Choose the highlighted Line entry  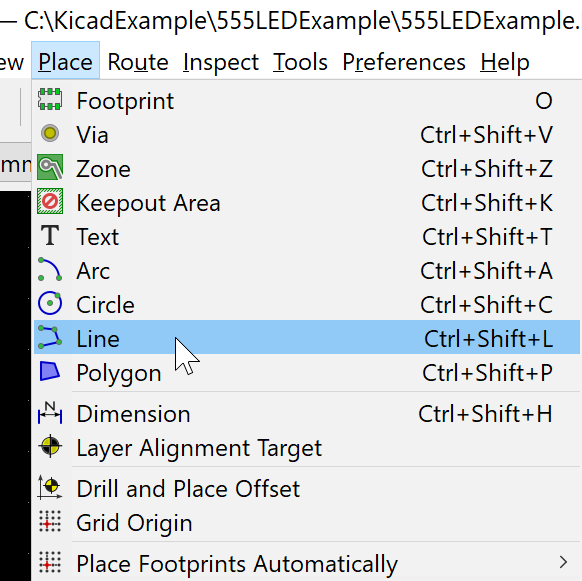pyautogui.click(x=307, y=337)
